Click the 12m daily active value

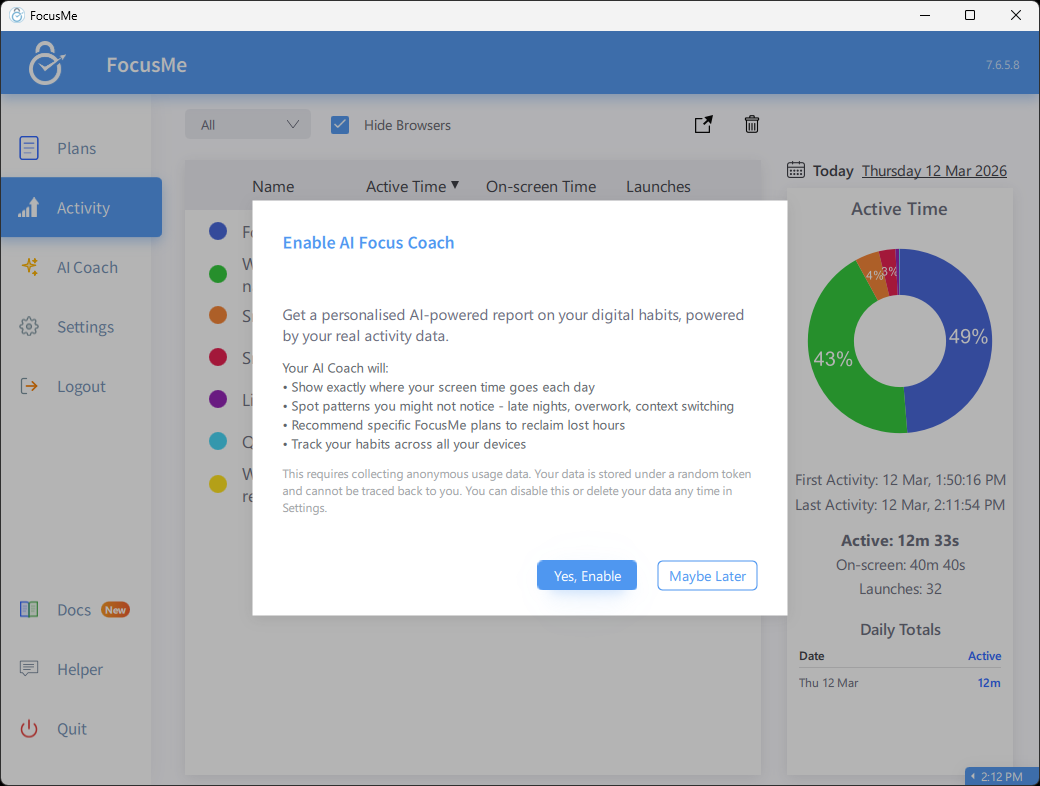[988, 683]
